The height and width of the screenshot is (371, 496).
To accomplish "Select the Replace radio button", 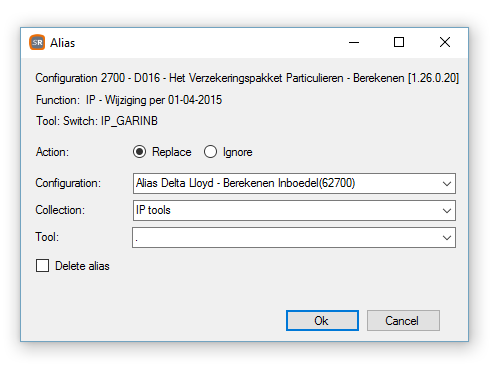I will pyautogui.click(x=139, y=152).
